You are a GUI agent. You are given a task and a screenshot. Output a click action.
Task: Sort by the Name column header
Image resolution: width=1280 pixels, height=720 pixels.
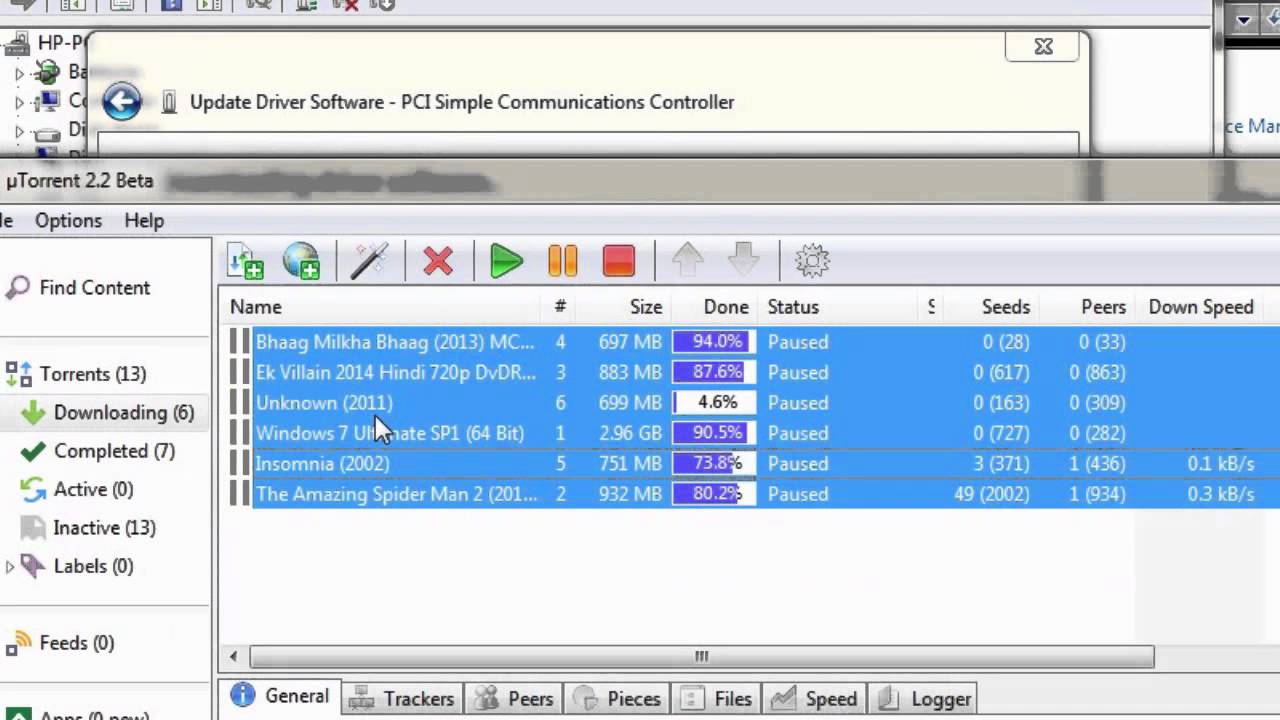tap(256, 307)
